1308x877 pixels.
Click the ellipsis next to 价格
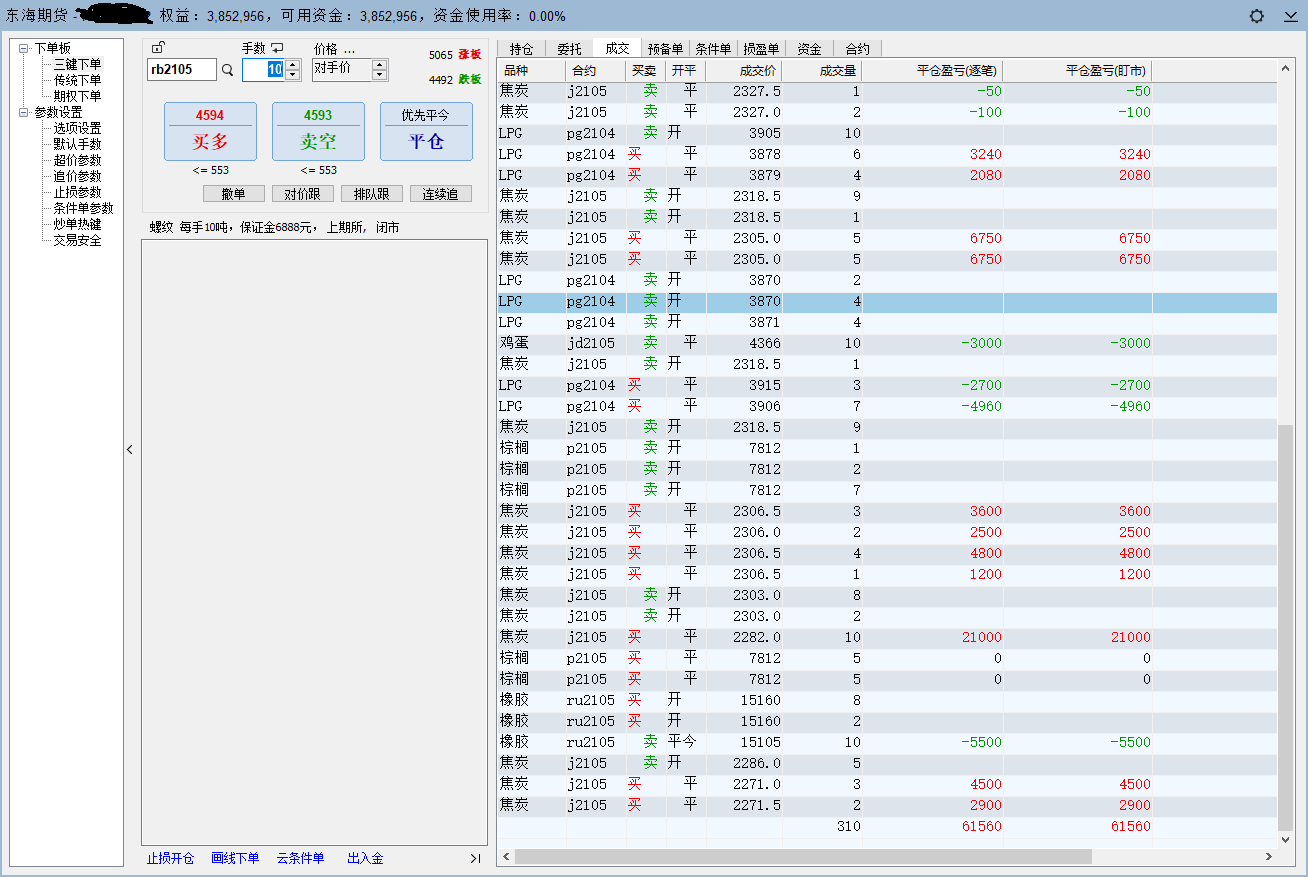349,48
